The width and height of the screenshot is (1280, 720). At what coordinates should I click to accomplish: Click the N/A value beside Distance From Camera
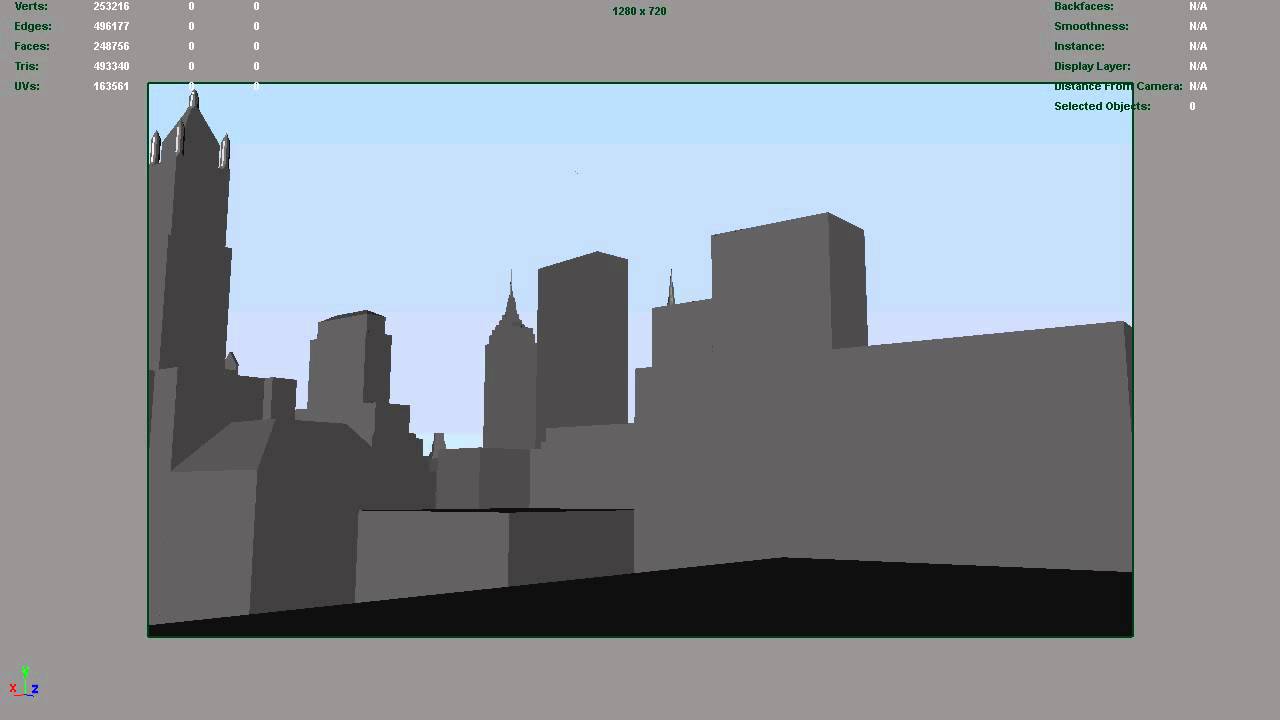1198,86
